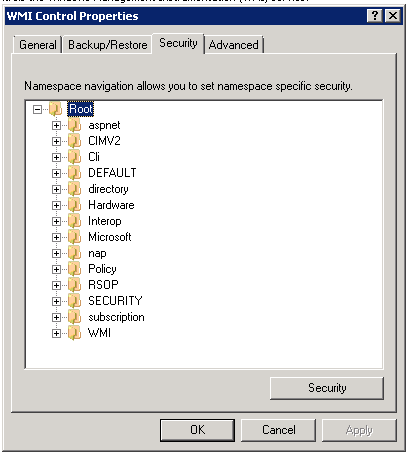Click the Root folder icon

tap(55, 109)
